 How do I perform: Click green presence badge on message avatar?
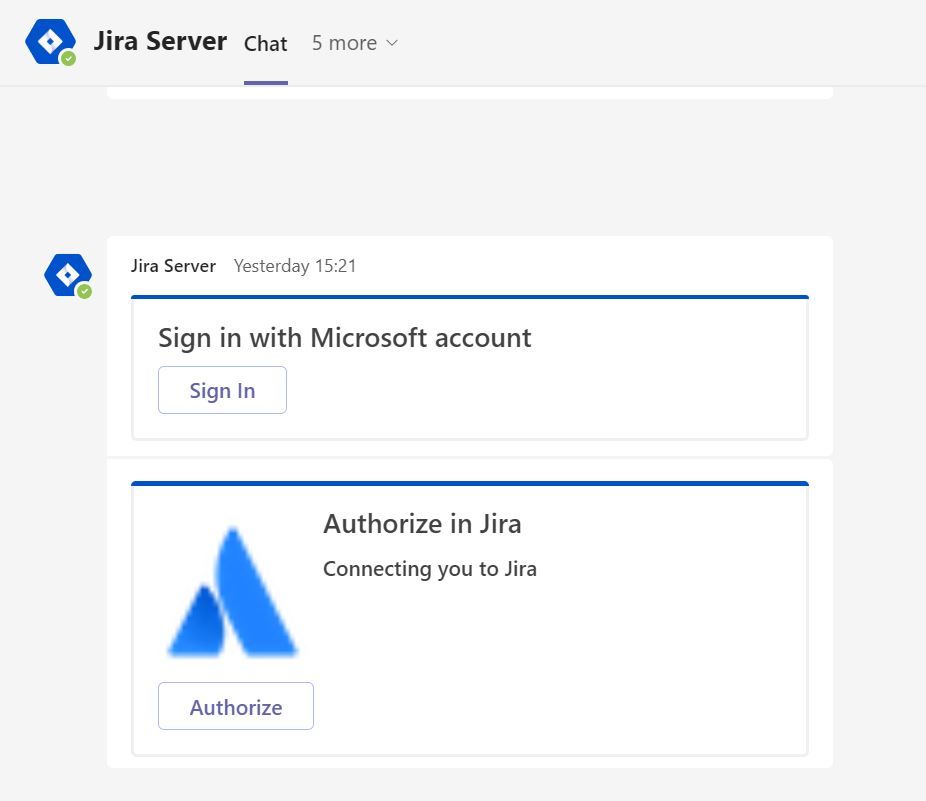(85, 291)
